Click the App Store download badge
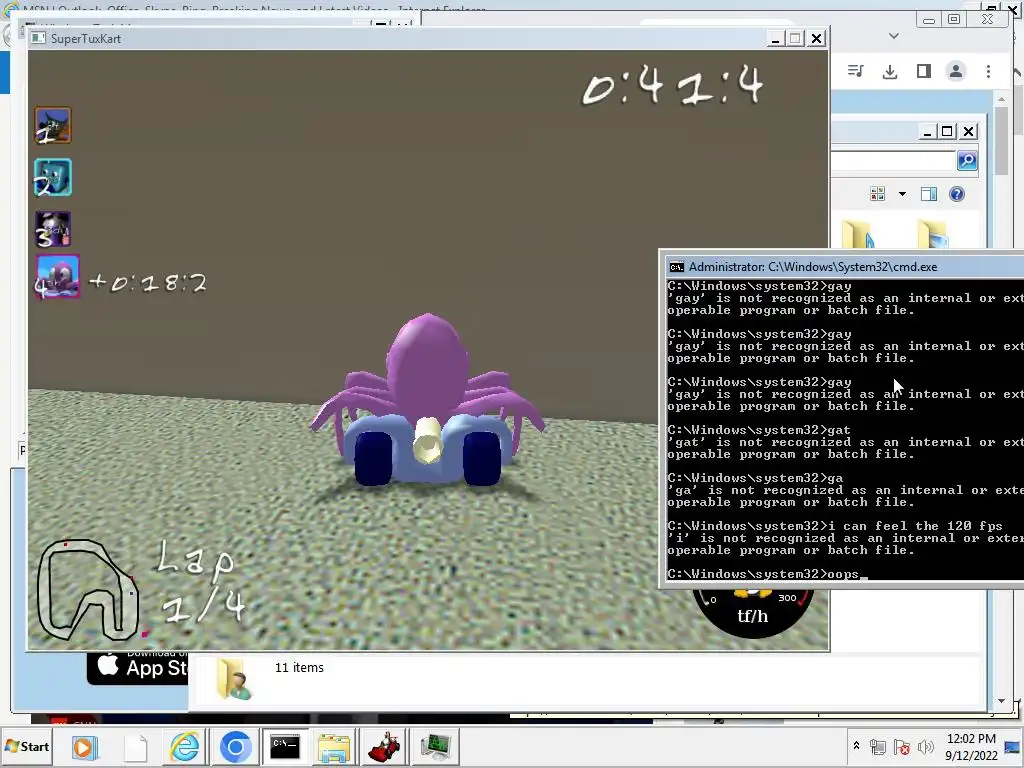1024x768 pixels. [138, 667]
